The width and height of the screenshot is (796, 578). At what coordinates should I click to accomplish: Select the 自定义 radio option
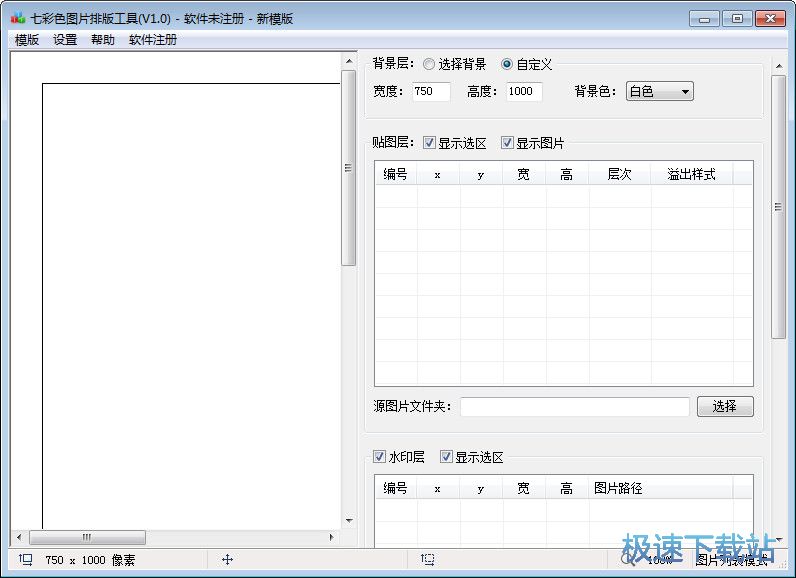coord(507,64)
